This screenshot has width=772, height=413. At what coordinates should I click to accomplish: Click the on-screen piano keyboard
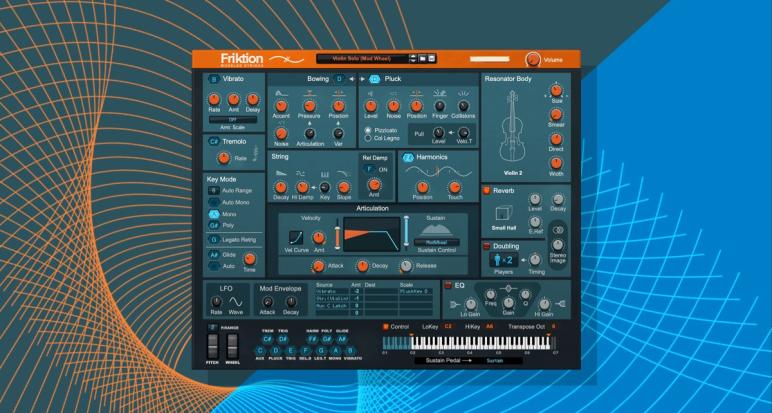point(470,343)
